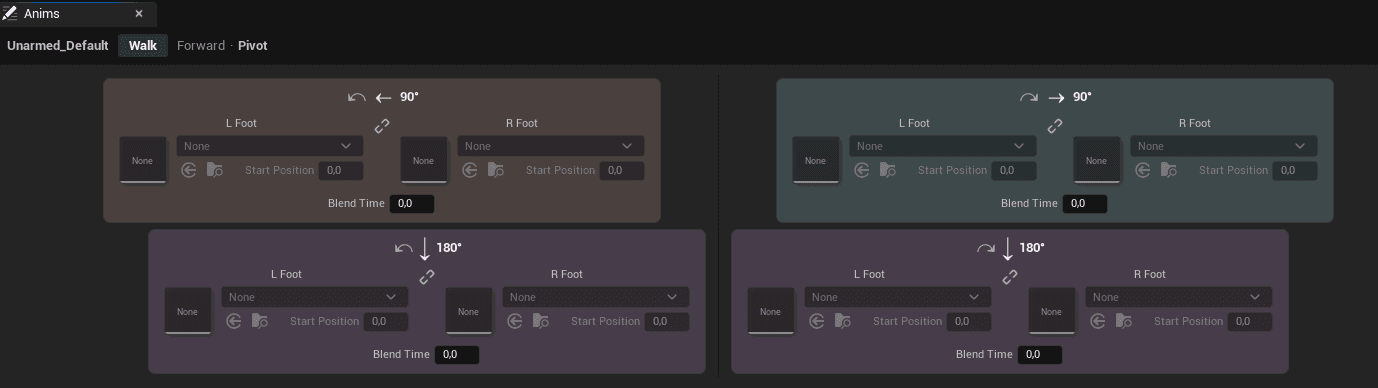
Task: Click Unarmed_Default breadcrumb
Action: click(x=58, y=45)
